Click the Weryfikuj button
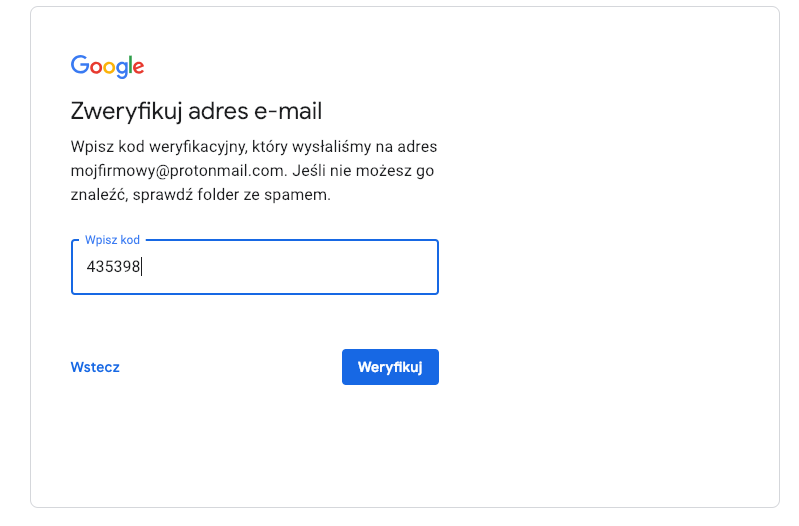Viewport: 799px width, 526px height. pyautogui.click(x=390, y=367)
